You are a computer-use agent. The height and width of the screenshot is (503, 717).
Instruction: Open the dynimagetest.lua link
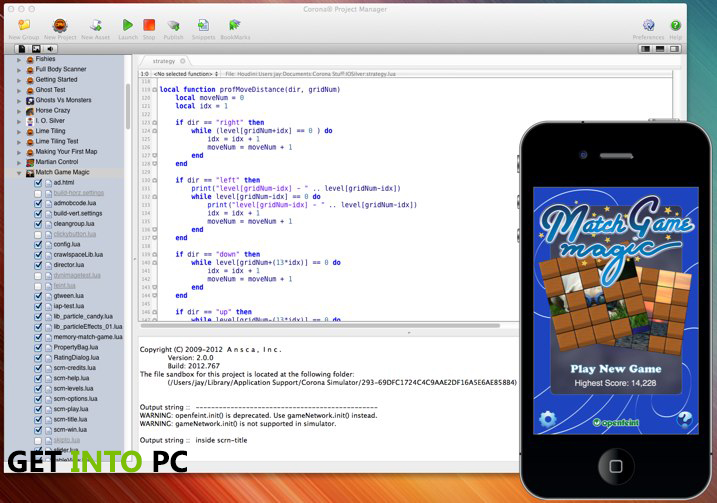(77, 275)
